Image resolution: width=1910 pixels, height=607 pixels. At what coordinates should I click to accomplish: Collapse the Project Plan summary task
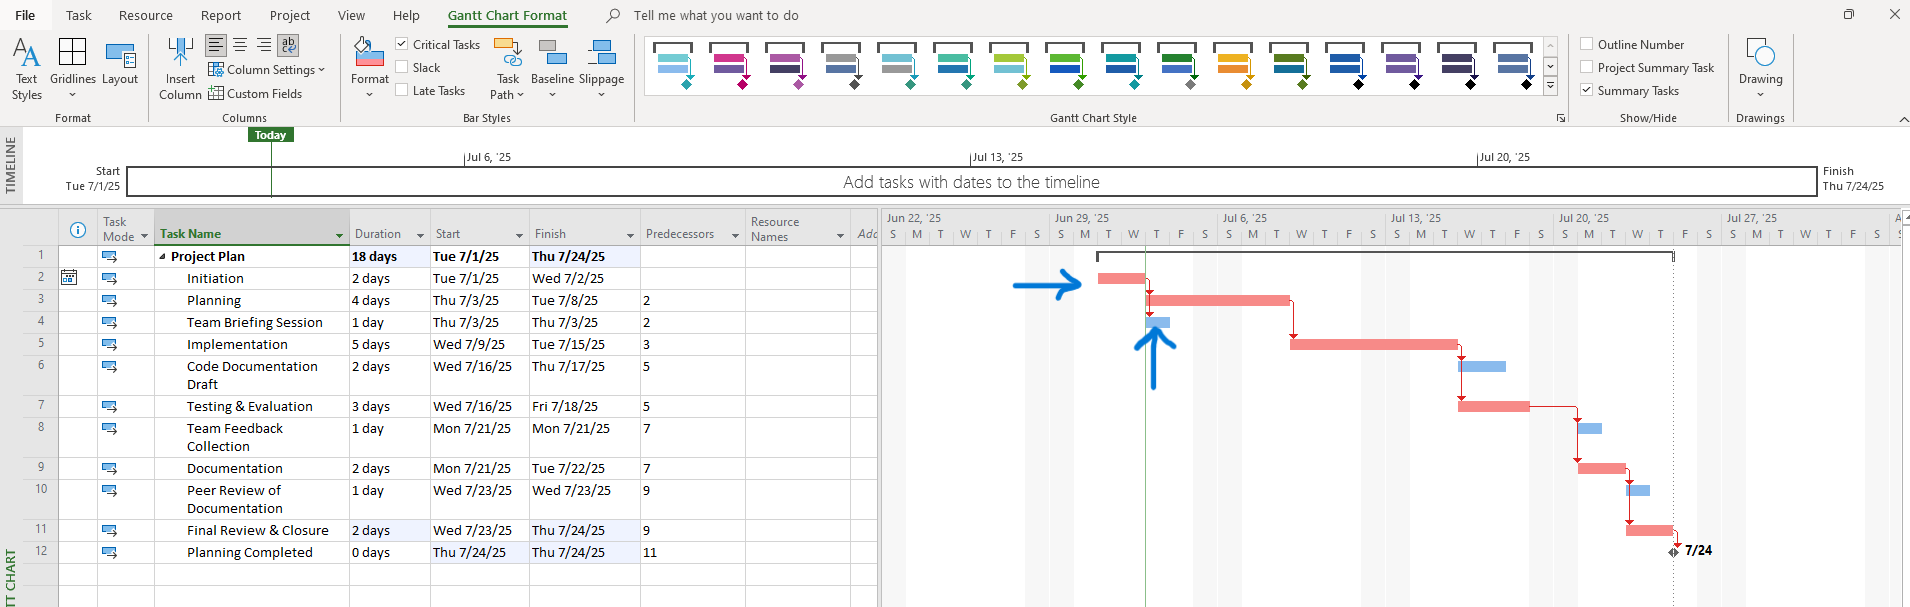[162, 257]
